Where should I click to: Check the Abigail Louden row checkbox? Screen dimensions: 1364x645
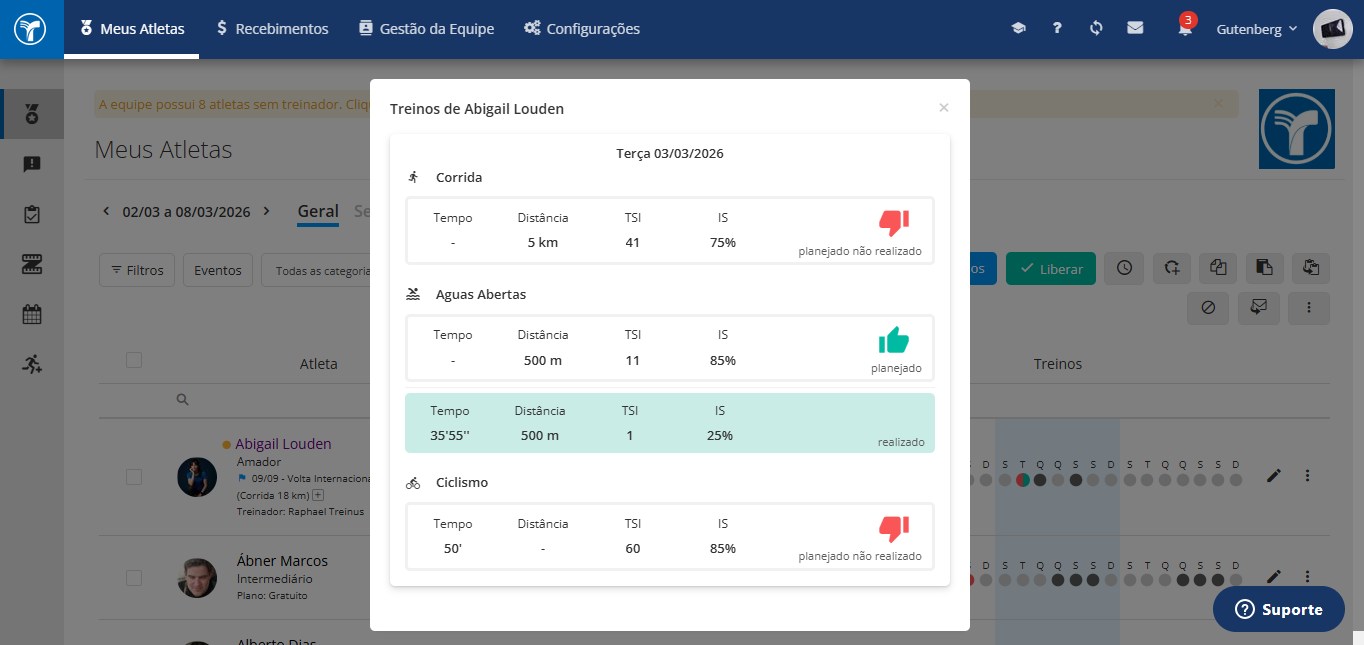coord(134,477)
